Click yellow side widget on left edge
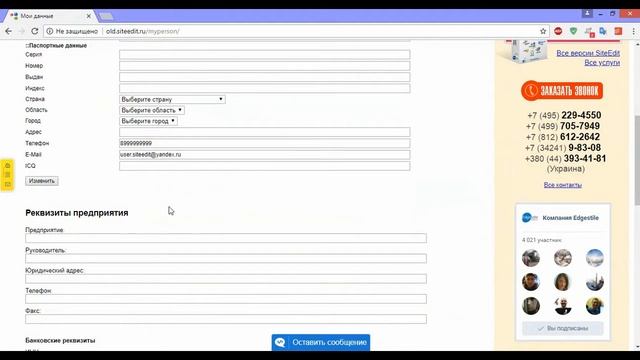 click(7, 175)
